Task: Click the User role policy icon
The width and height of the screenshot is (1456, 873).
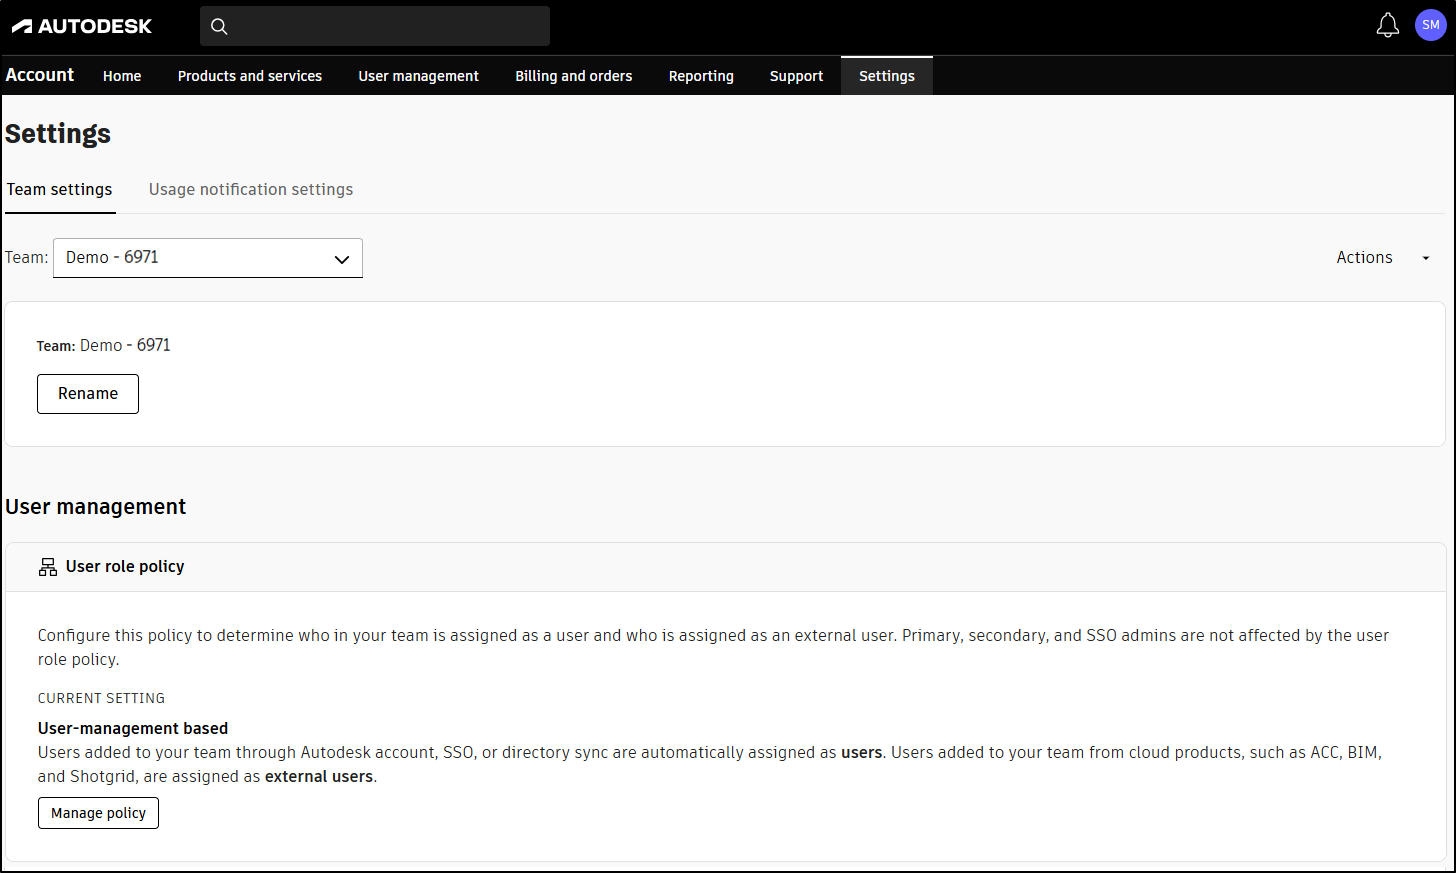Action: (48, 567)
